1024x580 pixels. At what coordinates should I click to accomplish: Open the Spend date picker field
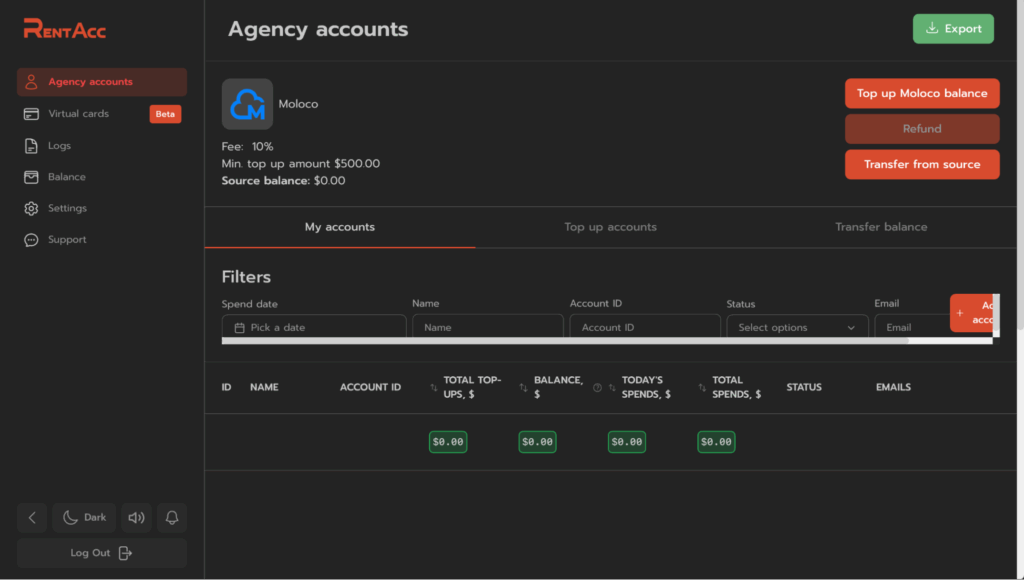tap(314, 327)
